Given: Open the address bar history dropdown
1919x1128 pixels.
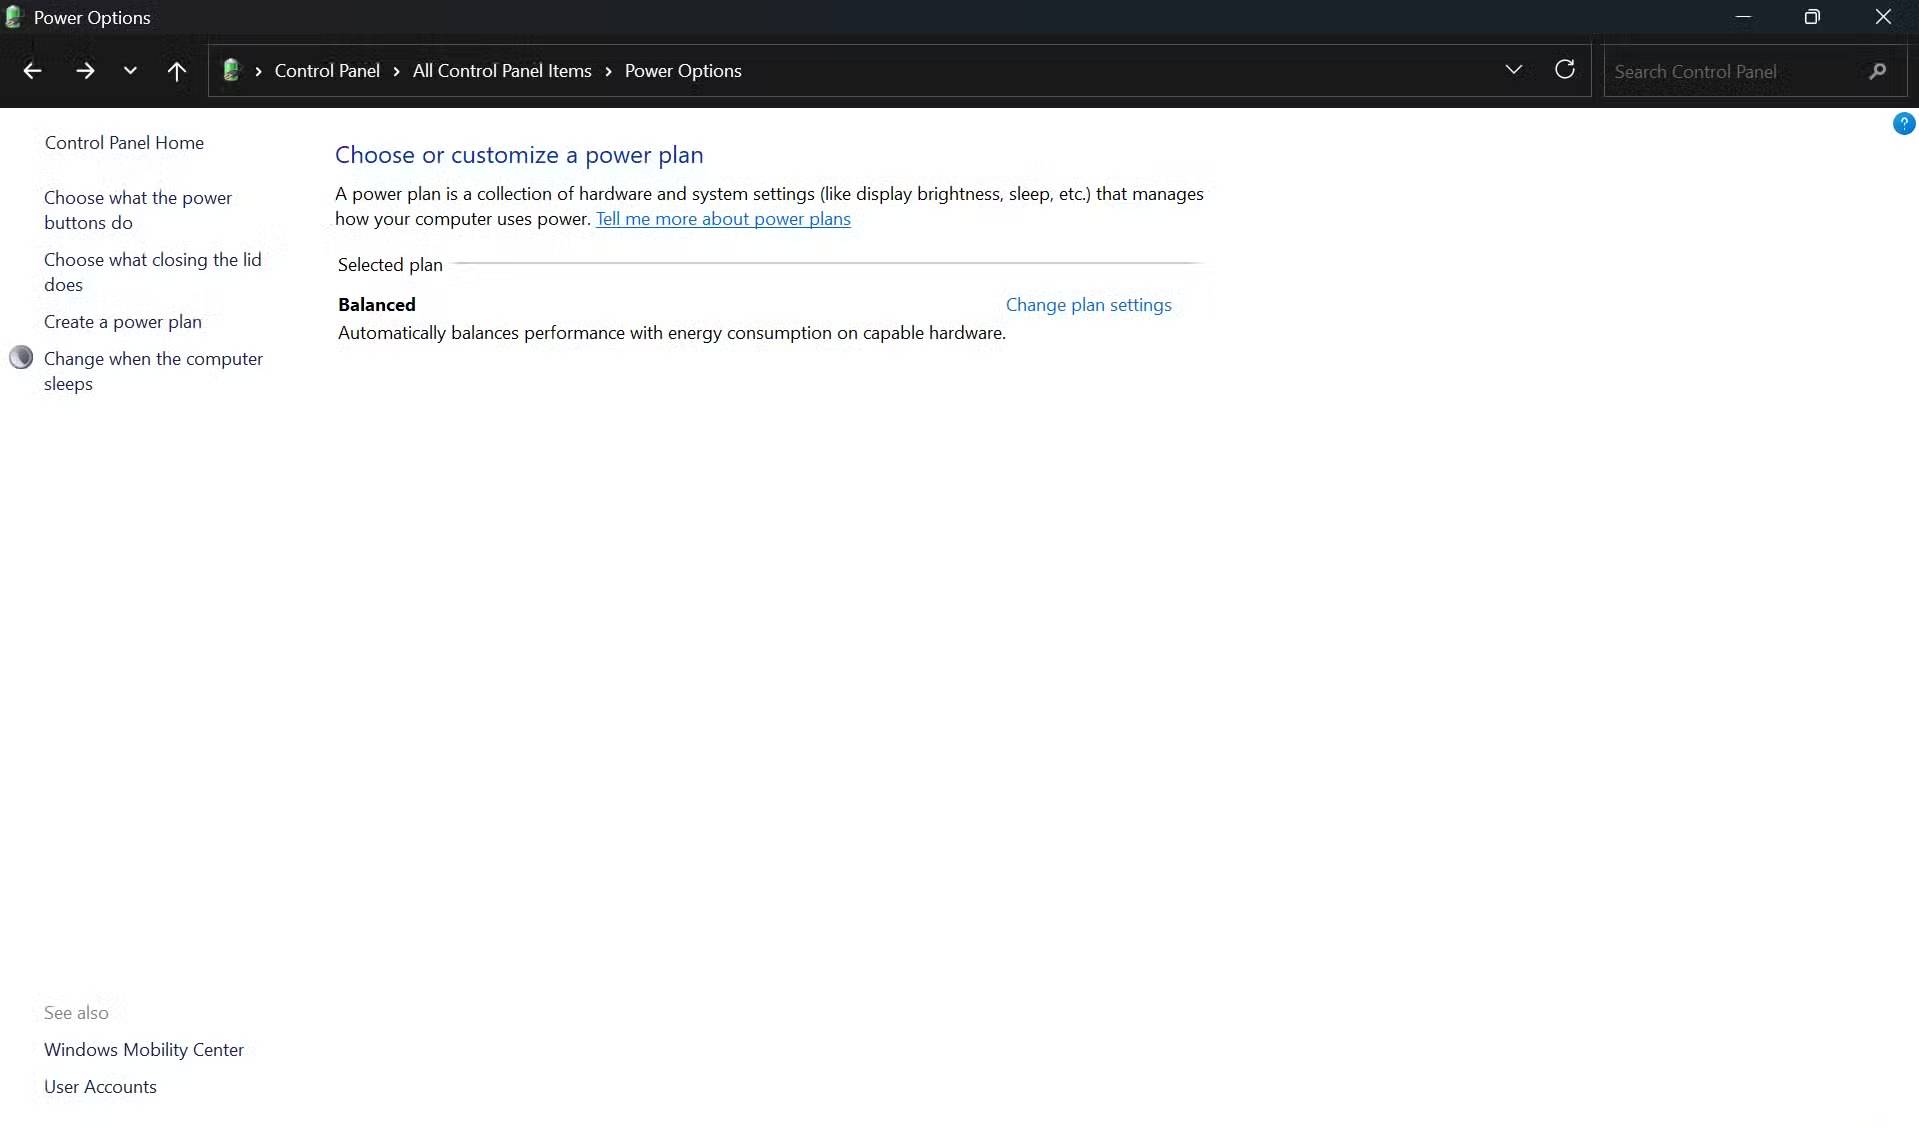Looking at the screenshot, I should click(x=1513, y=70).
